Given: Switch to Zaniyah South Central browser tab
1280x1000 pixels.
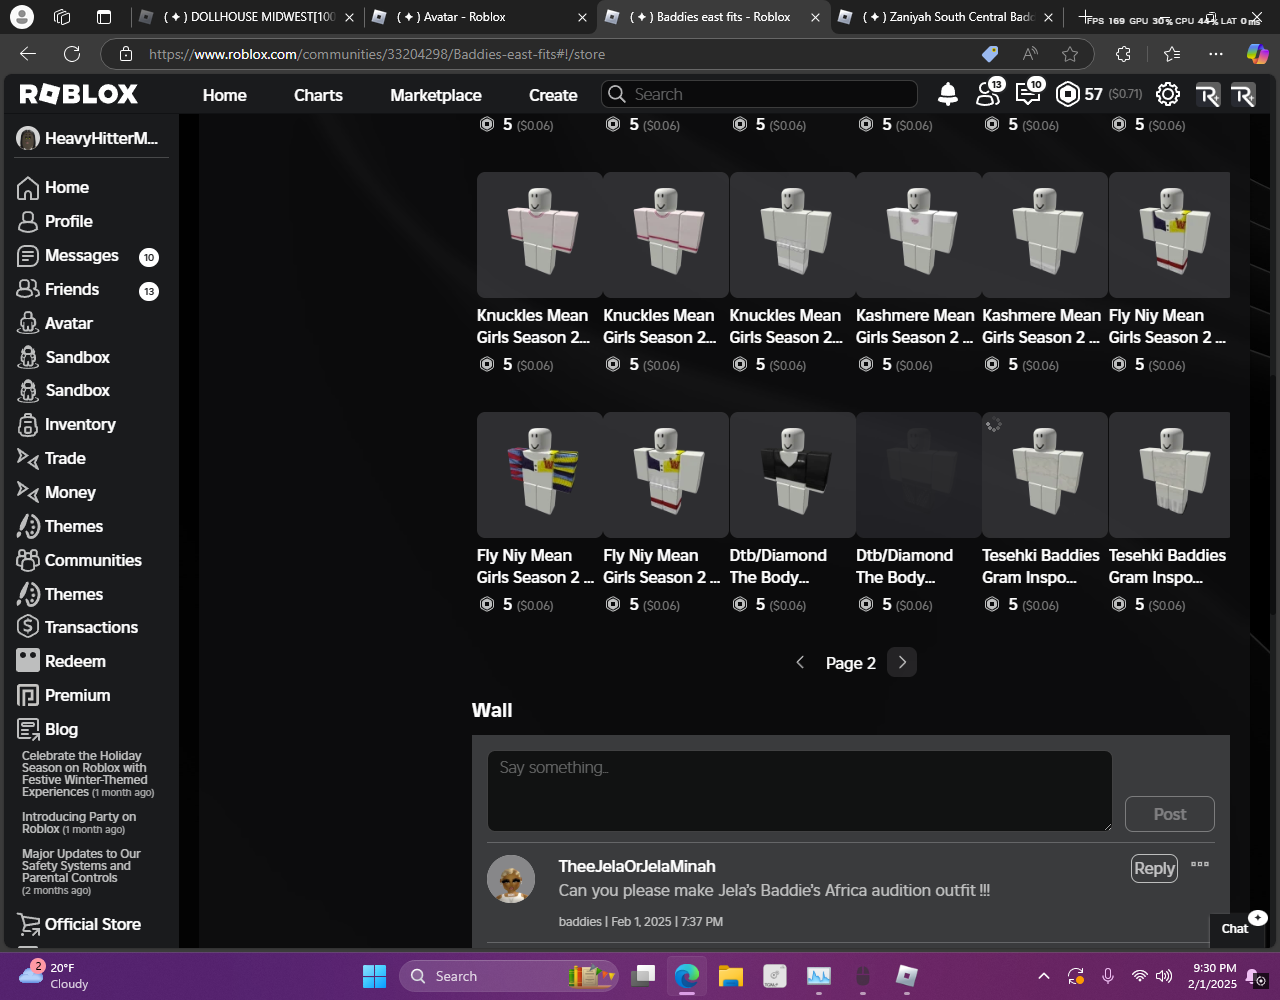Looking at the screenshot, I should tap(948, 17).
